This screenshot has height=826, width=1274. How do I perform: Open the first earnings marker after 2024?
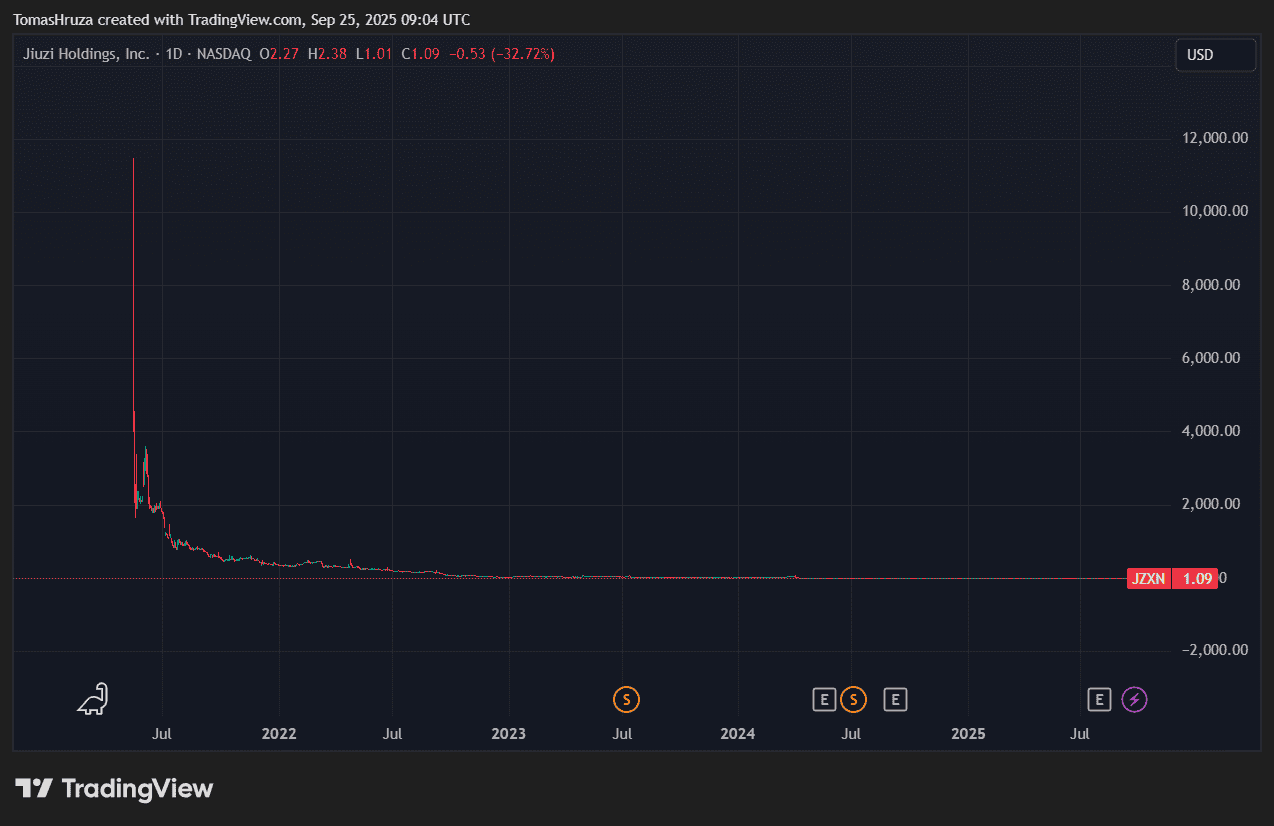coord(823,700)
